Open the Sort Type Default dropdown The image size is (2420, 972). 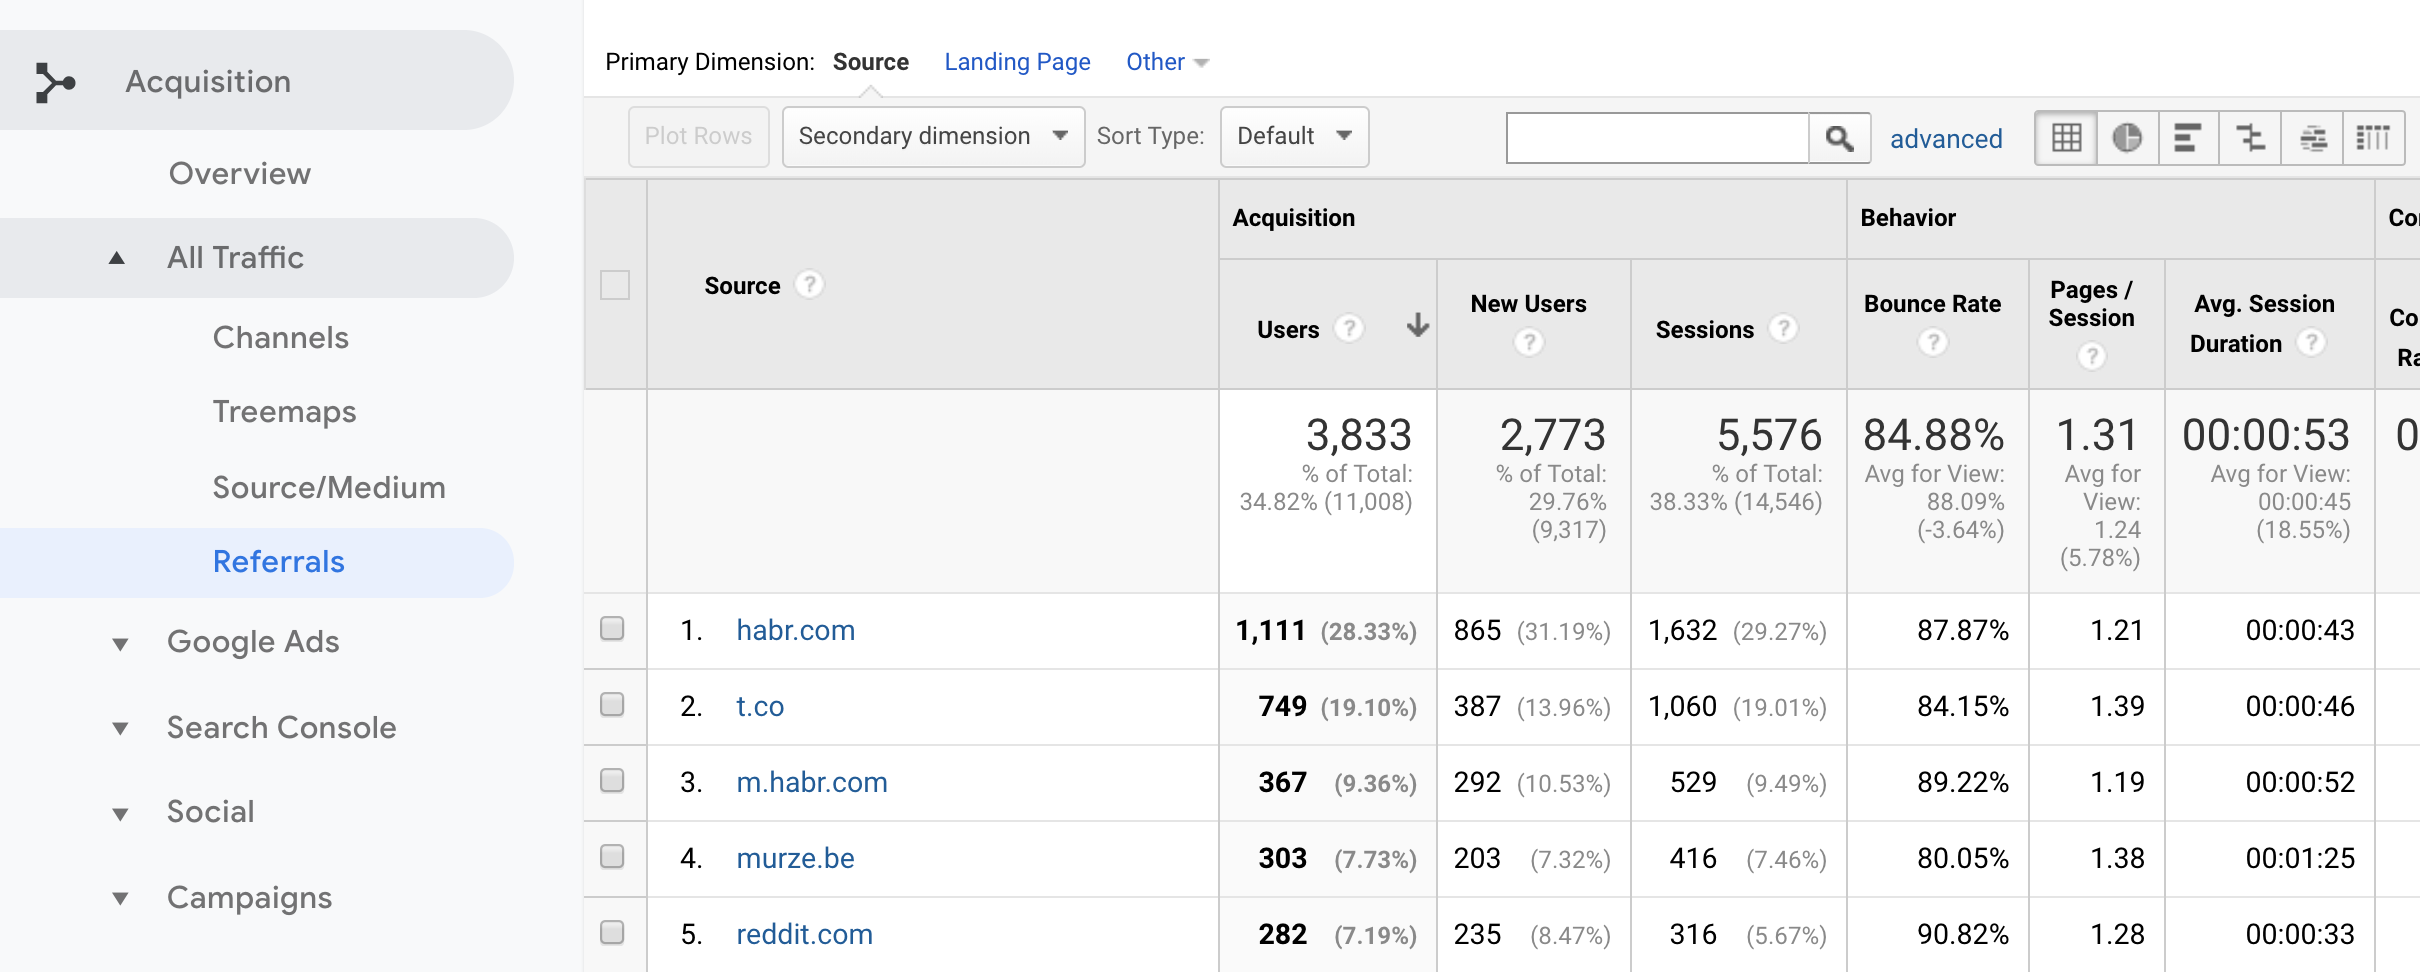pyautogui.click(x=1294, y=137)
